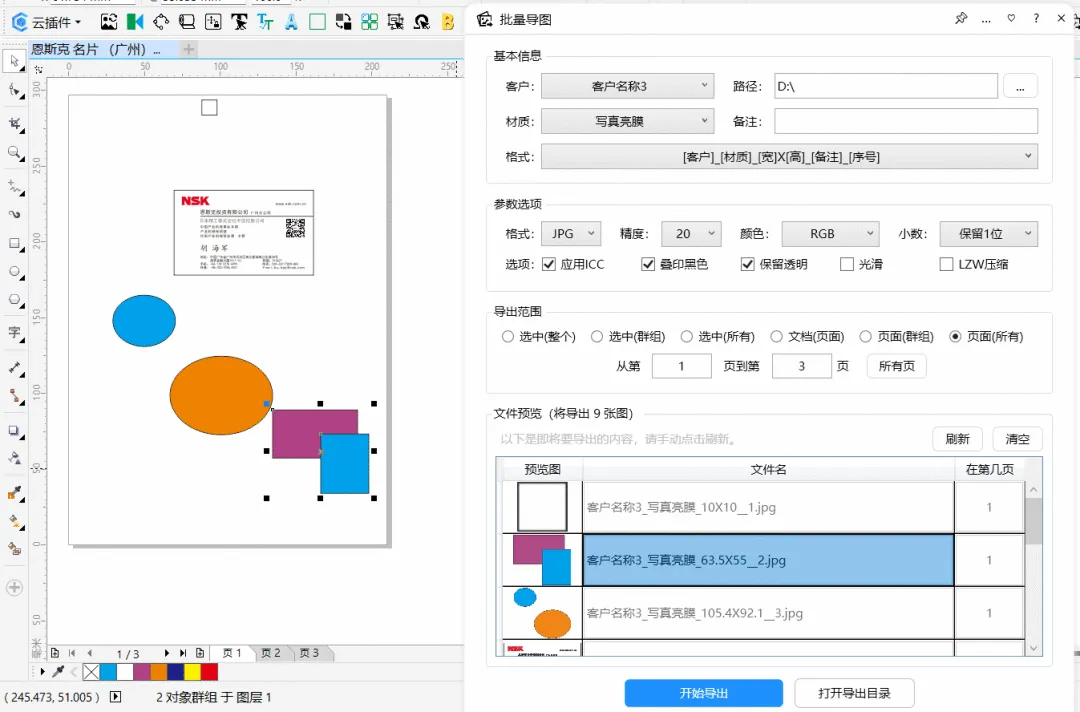Select the 选中(整个) export range
Screen dimensions: 1080x712
pyautogui.click(x=508, y=337)
